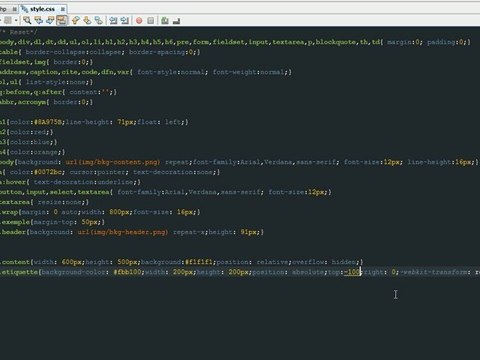Close the style.css tab
The height and width of the screenshot is (360, 480).
tap(63, 9)
